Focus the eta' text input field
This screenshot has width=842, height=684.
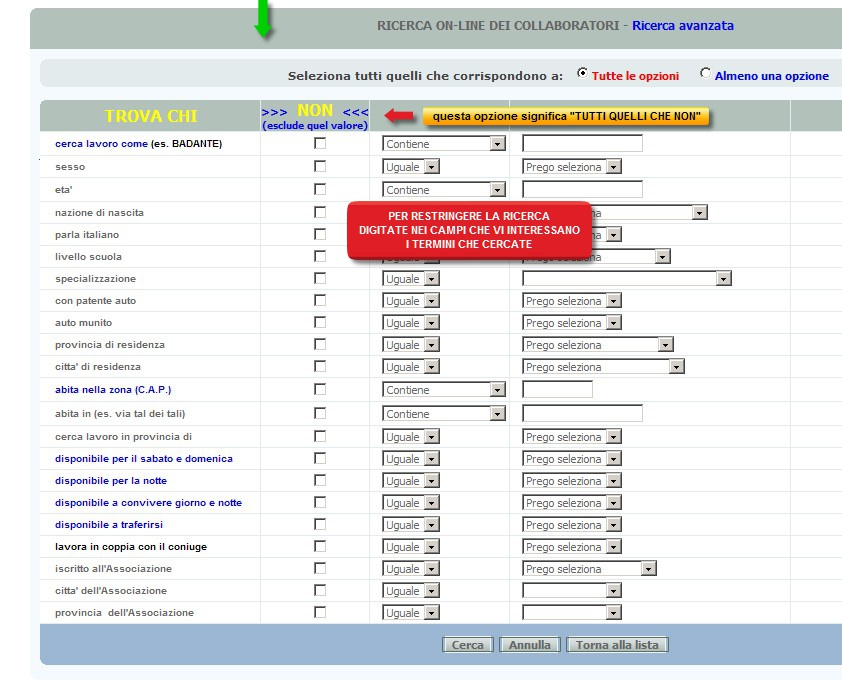tap(582, 190)
